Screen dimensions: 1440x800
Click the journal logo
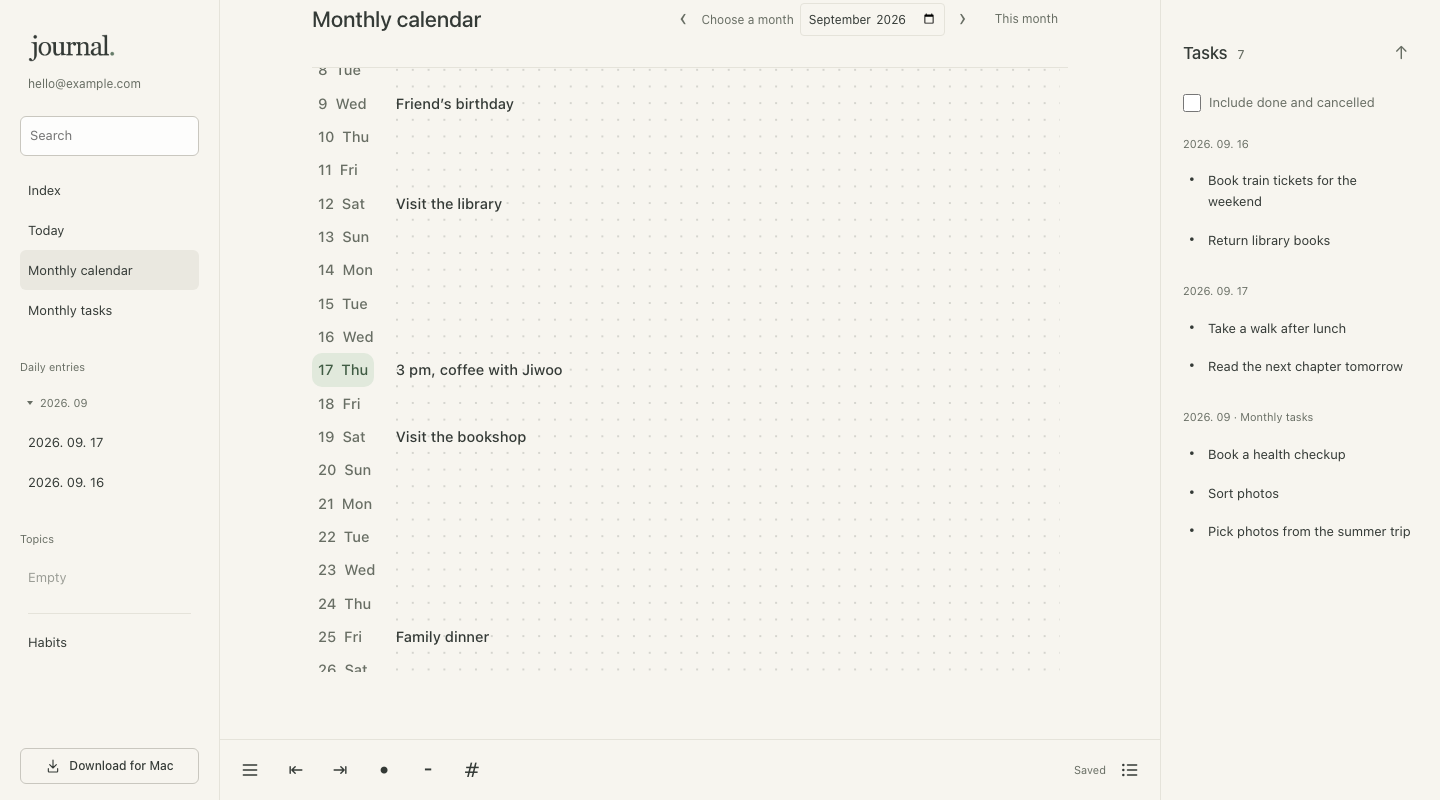(72, 47)
